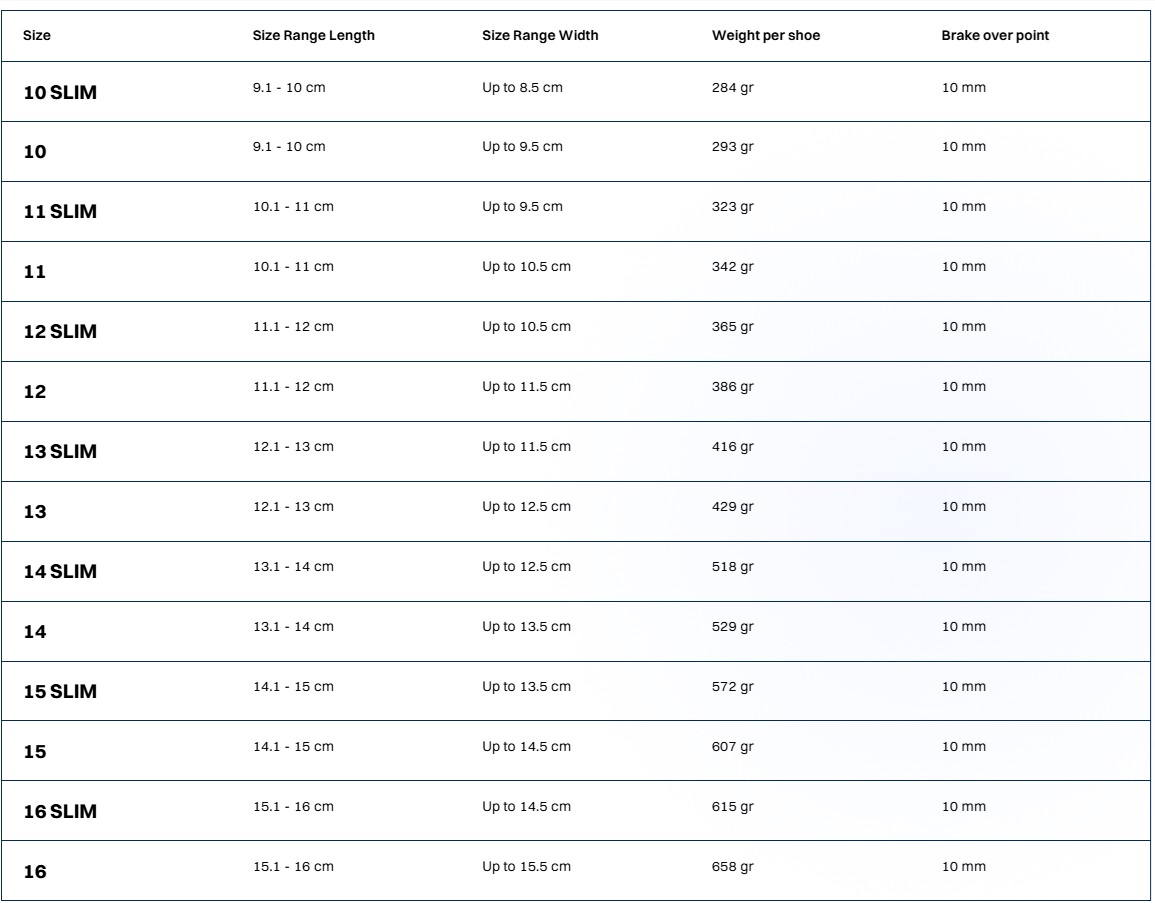The image size is (1155, 903).
Task: Click 'Up to 14.5 cm' in 16 SLIM row
Action: (526, 807)
